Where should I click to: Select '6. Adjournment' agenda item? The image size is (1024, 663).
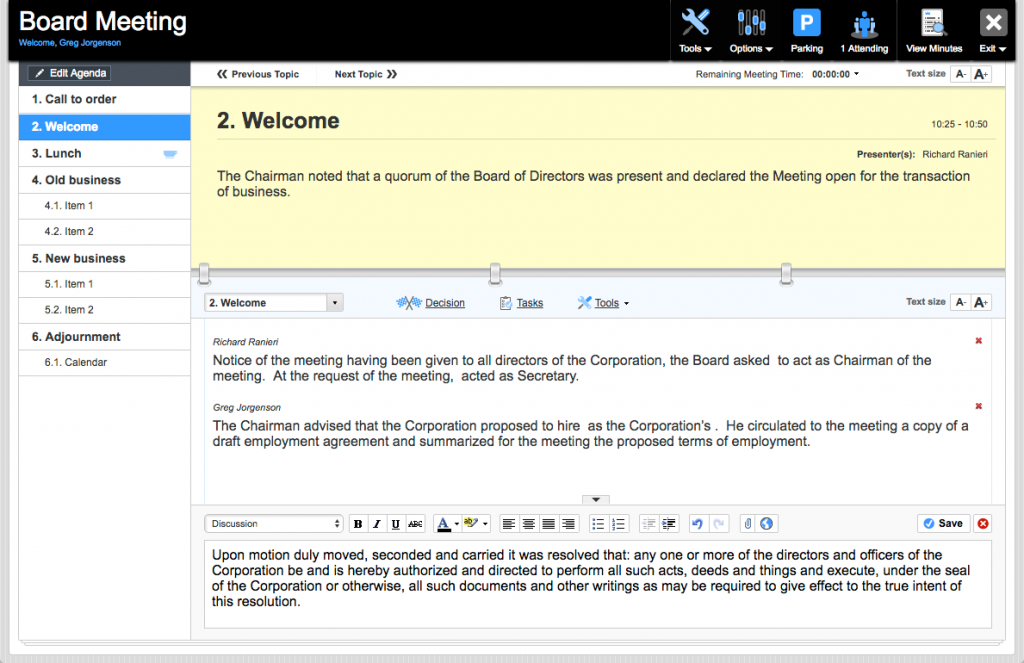(104, 337)
